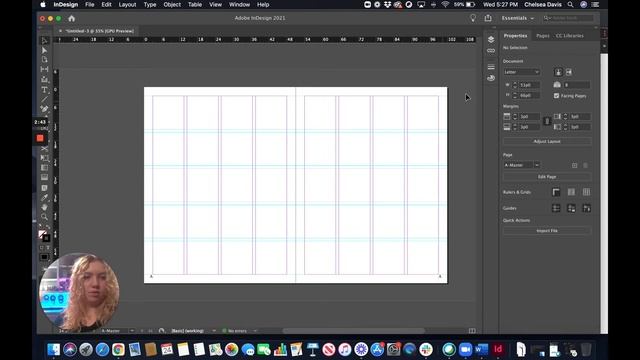
Task: Open the Layout menu
Action: click(x=127, y=4)
